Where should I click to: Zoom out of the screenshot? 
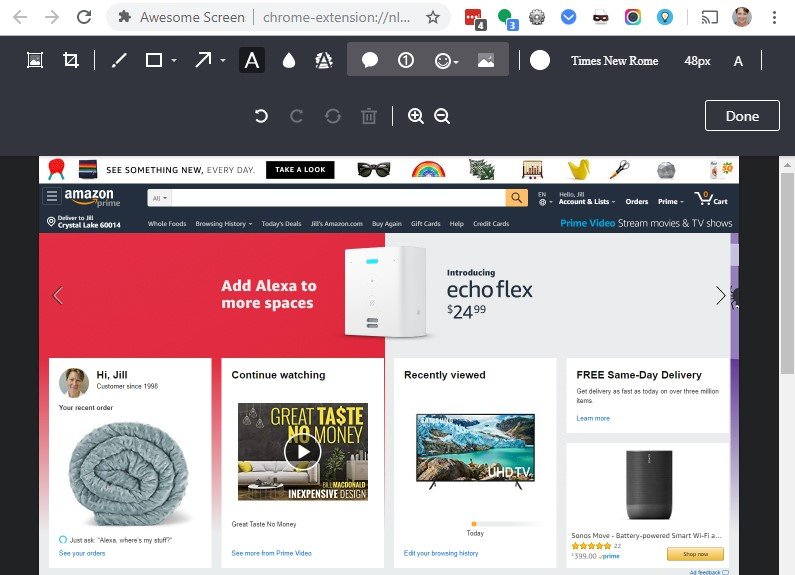pos(442,116)
